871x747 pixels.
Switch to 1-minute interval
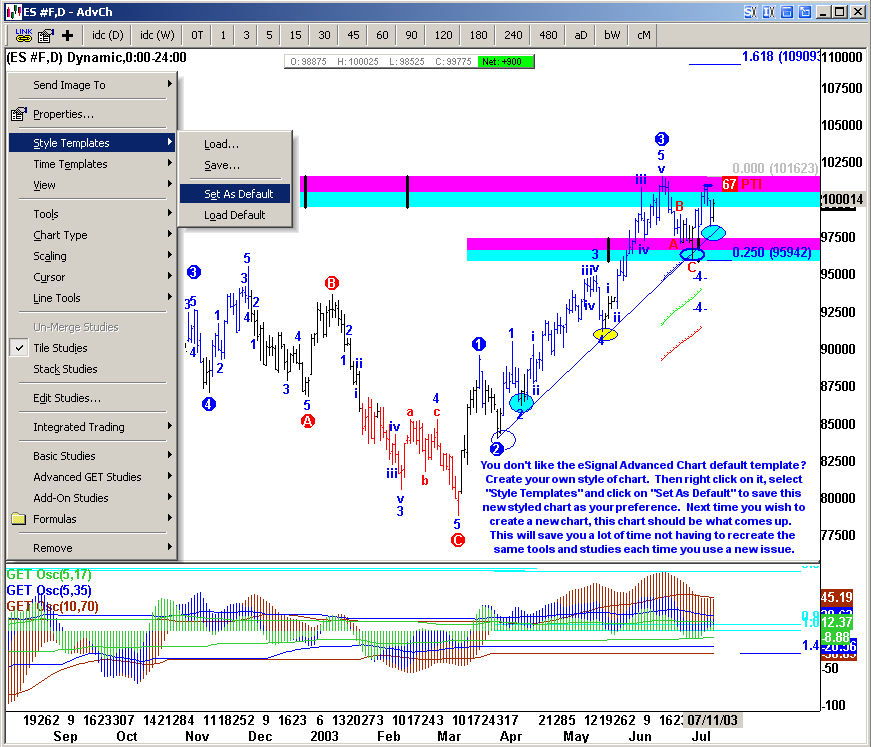223,36
